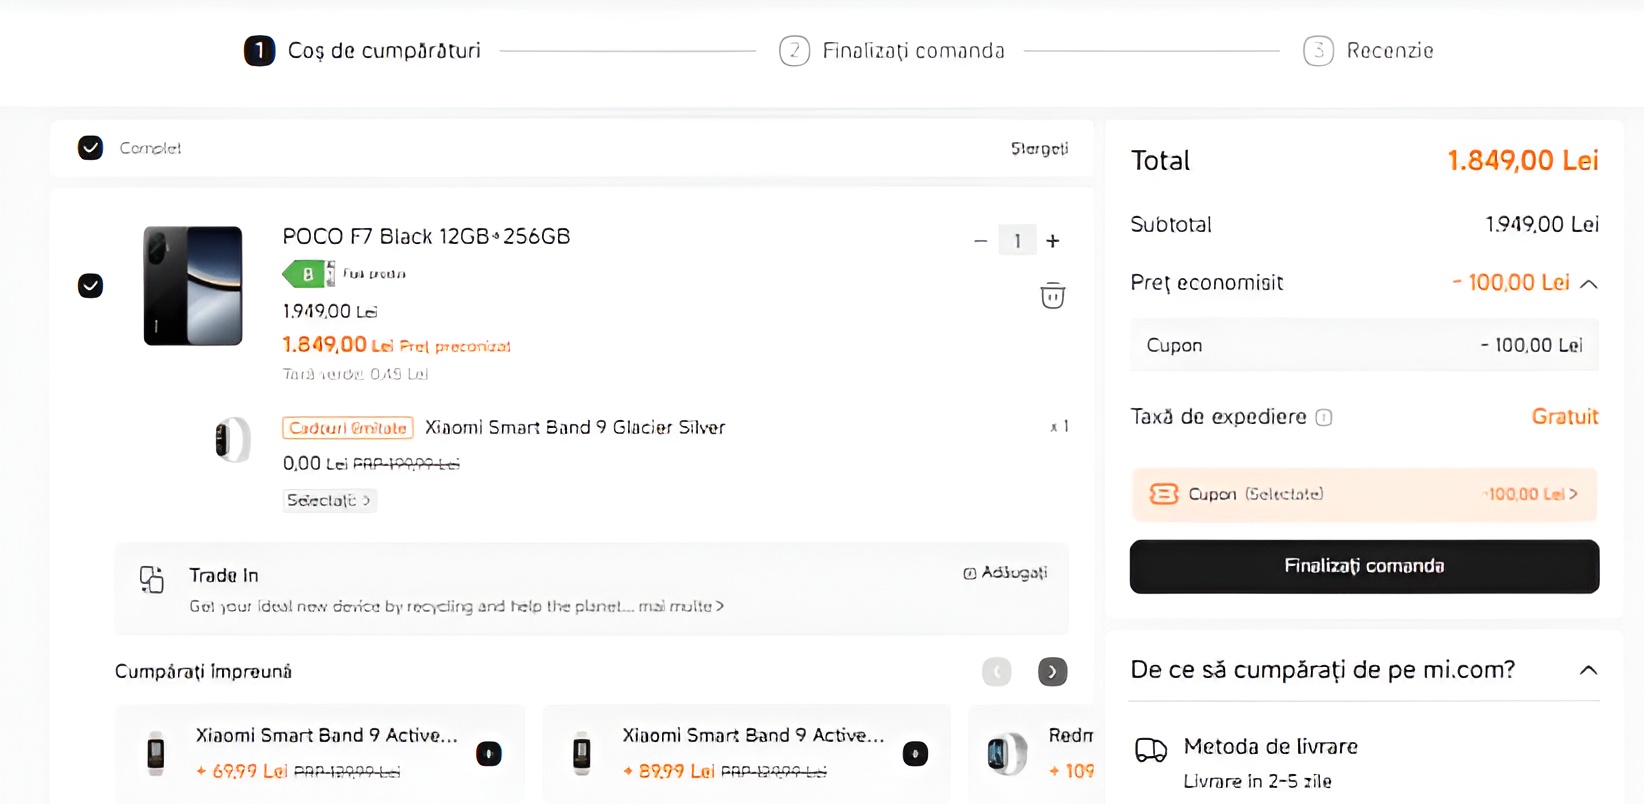This screenshot has height=804, width=1644.
Task: Open 69,99 Lei Smart Band Active thumbnail
Action: point(156,753)
